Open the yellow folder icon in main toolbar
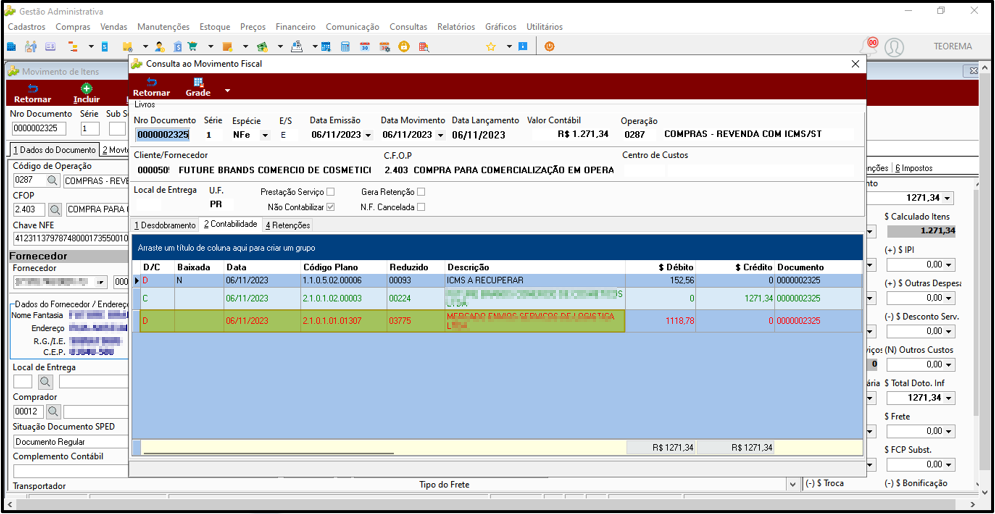The width and height of the screenshot is (995, 514). tap(127, 46)
